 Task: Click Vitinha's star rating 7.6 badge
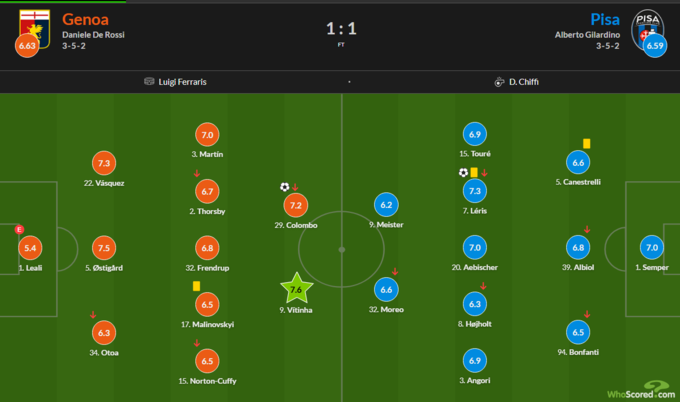pyautogui.click(x=295, y=289)
